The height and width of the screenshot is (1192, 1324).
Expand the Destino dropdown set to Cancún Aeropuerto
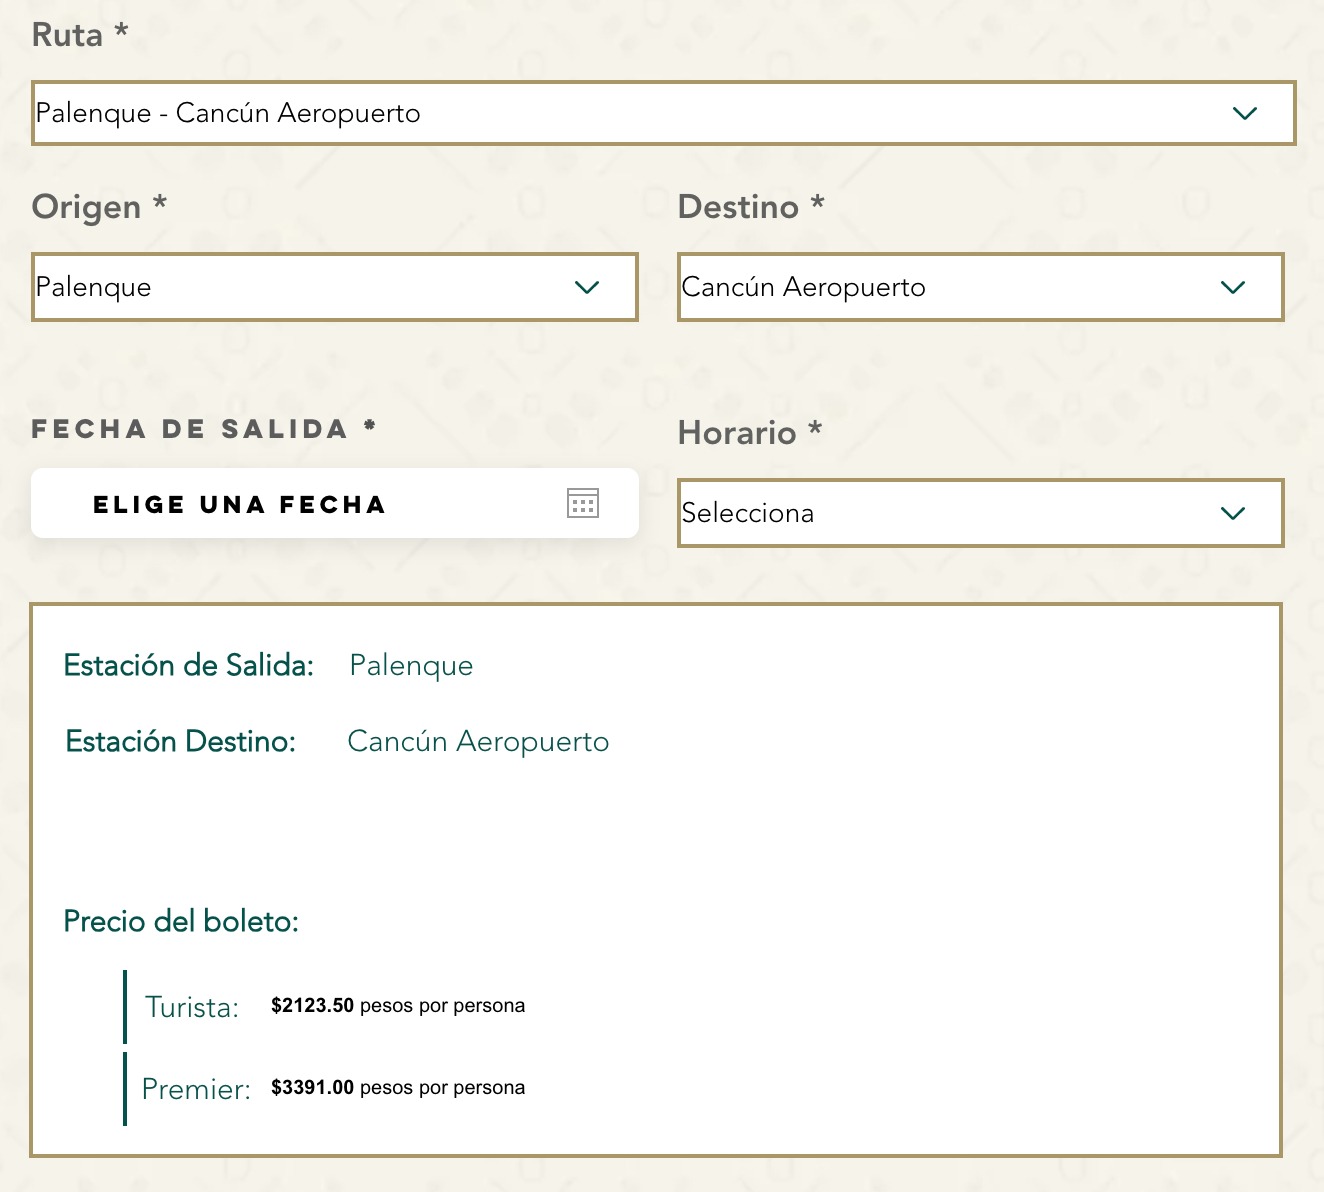(x=940, y=287)
